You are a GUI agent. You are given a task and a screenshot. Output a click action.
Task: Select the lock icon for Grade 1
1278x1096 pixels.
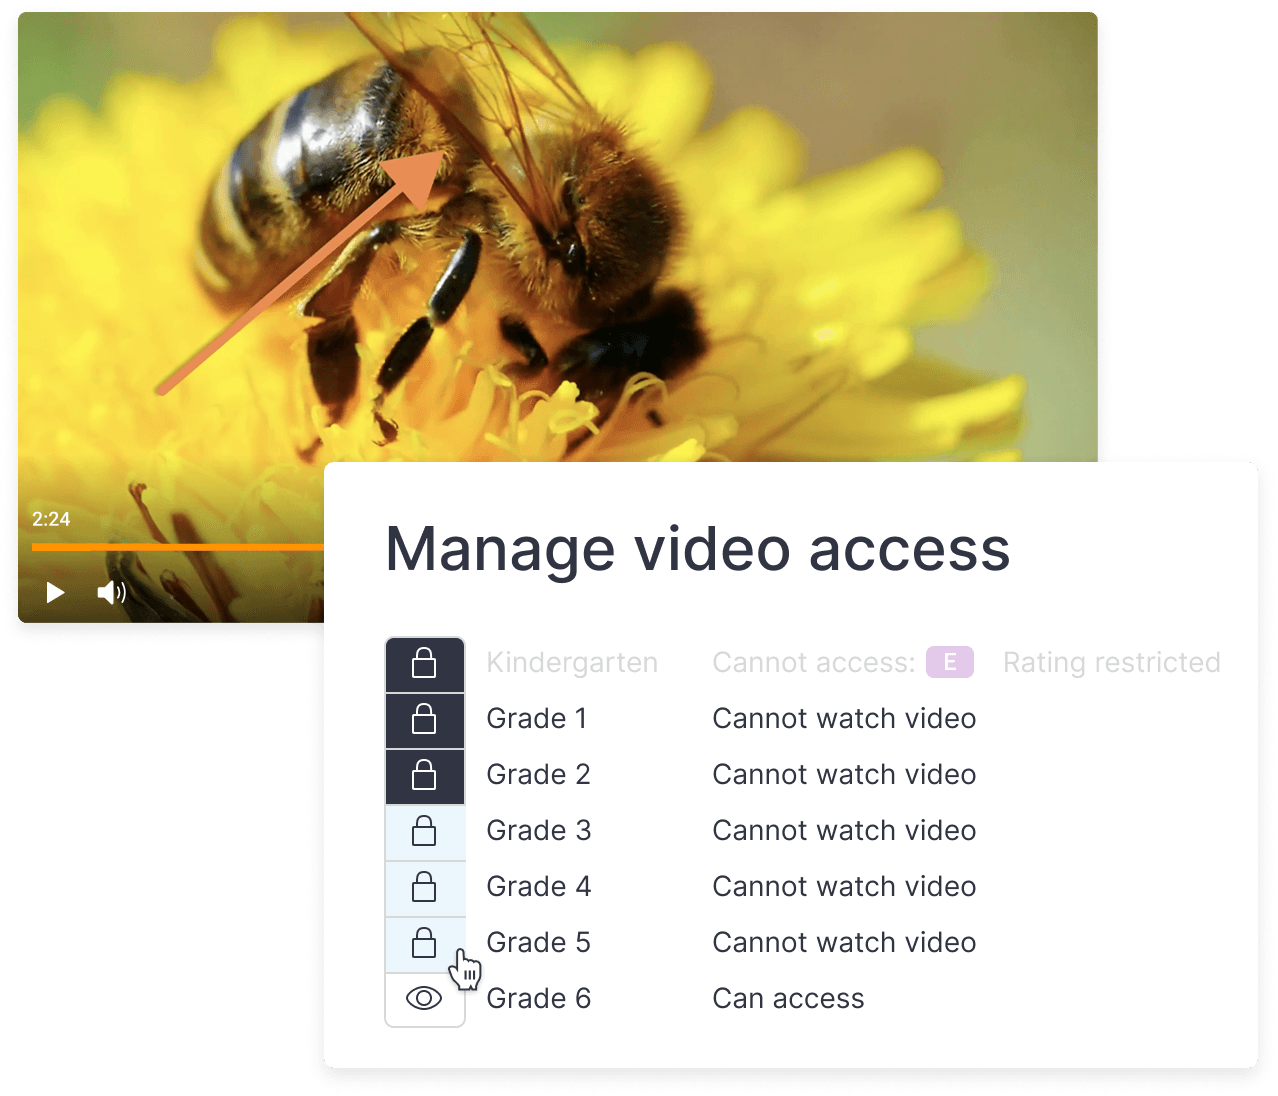click(425, 719)
